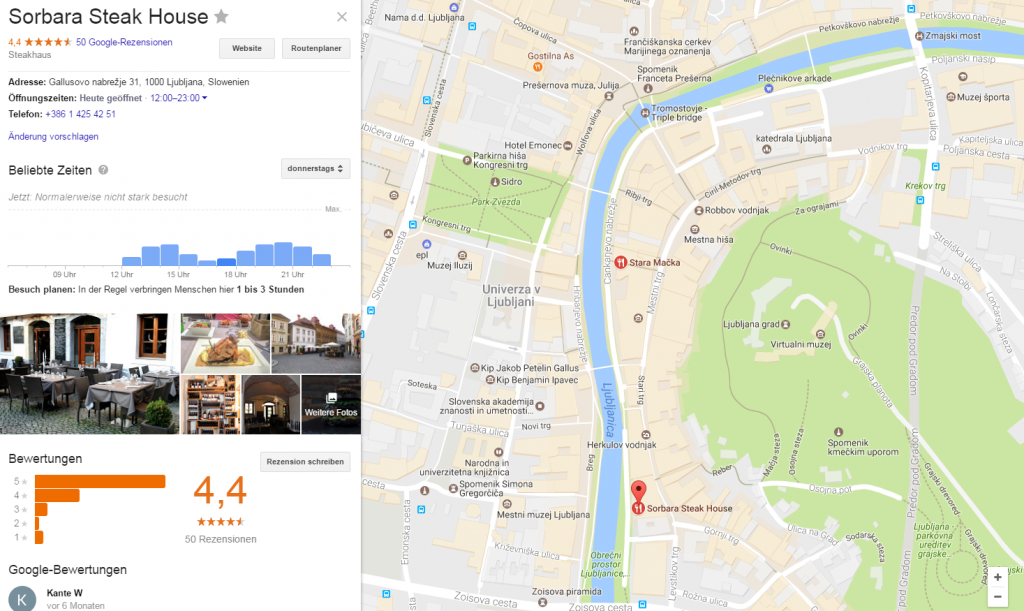Click Plečnikove arkade shopping marker
Viewport: 1024px width, 611px height.
(x=769, y=88)
